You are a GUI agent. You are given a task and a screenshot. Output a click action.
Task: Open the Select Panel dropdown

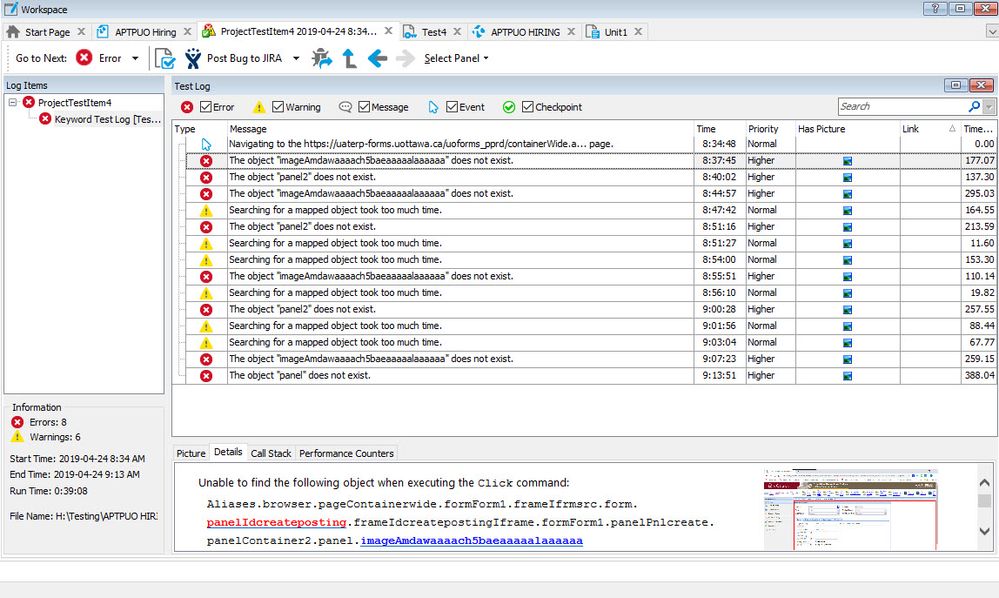click(x=456, y=58)
